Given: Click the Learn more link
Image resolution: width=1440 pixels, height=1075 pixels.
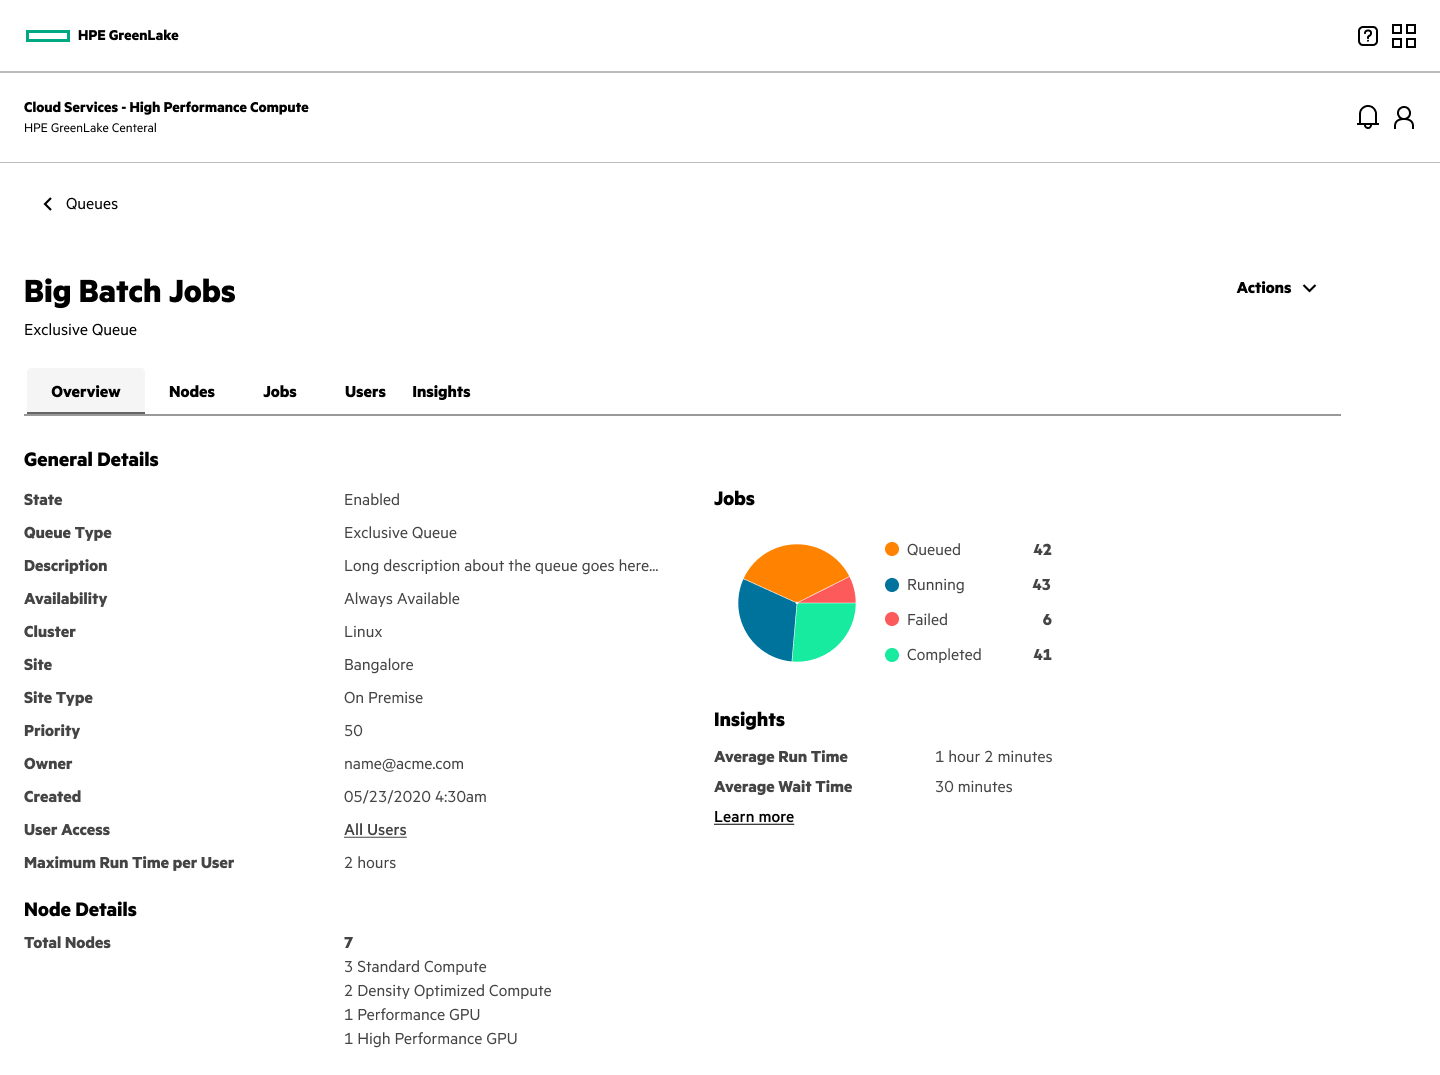Looking at the screenshot, I should point(754,817).
